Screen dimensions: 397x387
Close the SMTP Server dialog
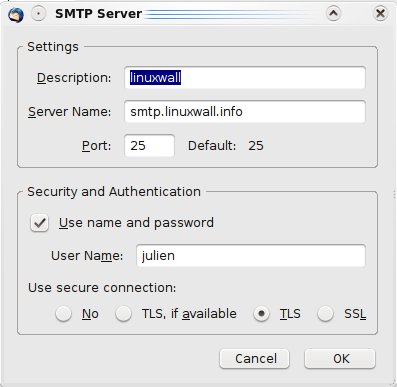point(380,14)
